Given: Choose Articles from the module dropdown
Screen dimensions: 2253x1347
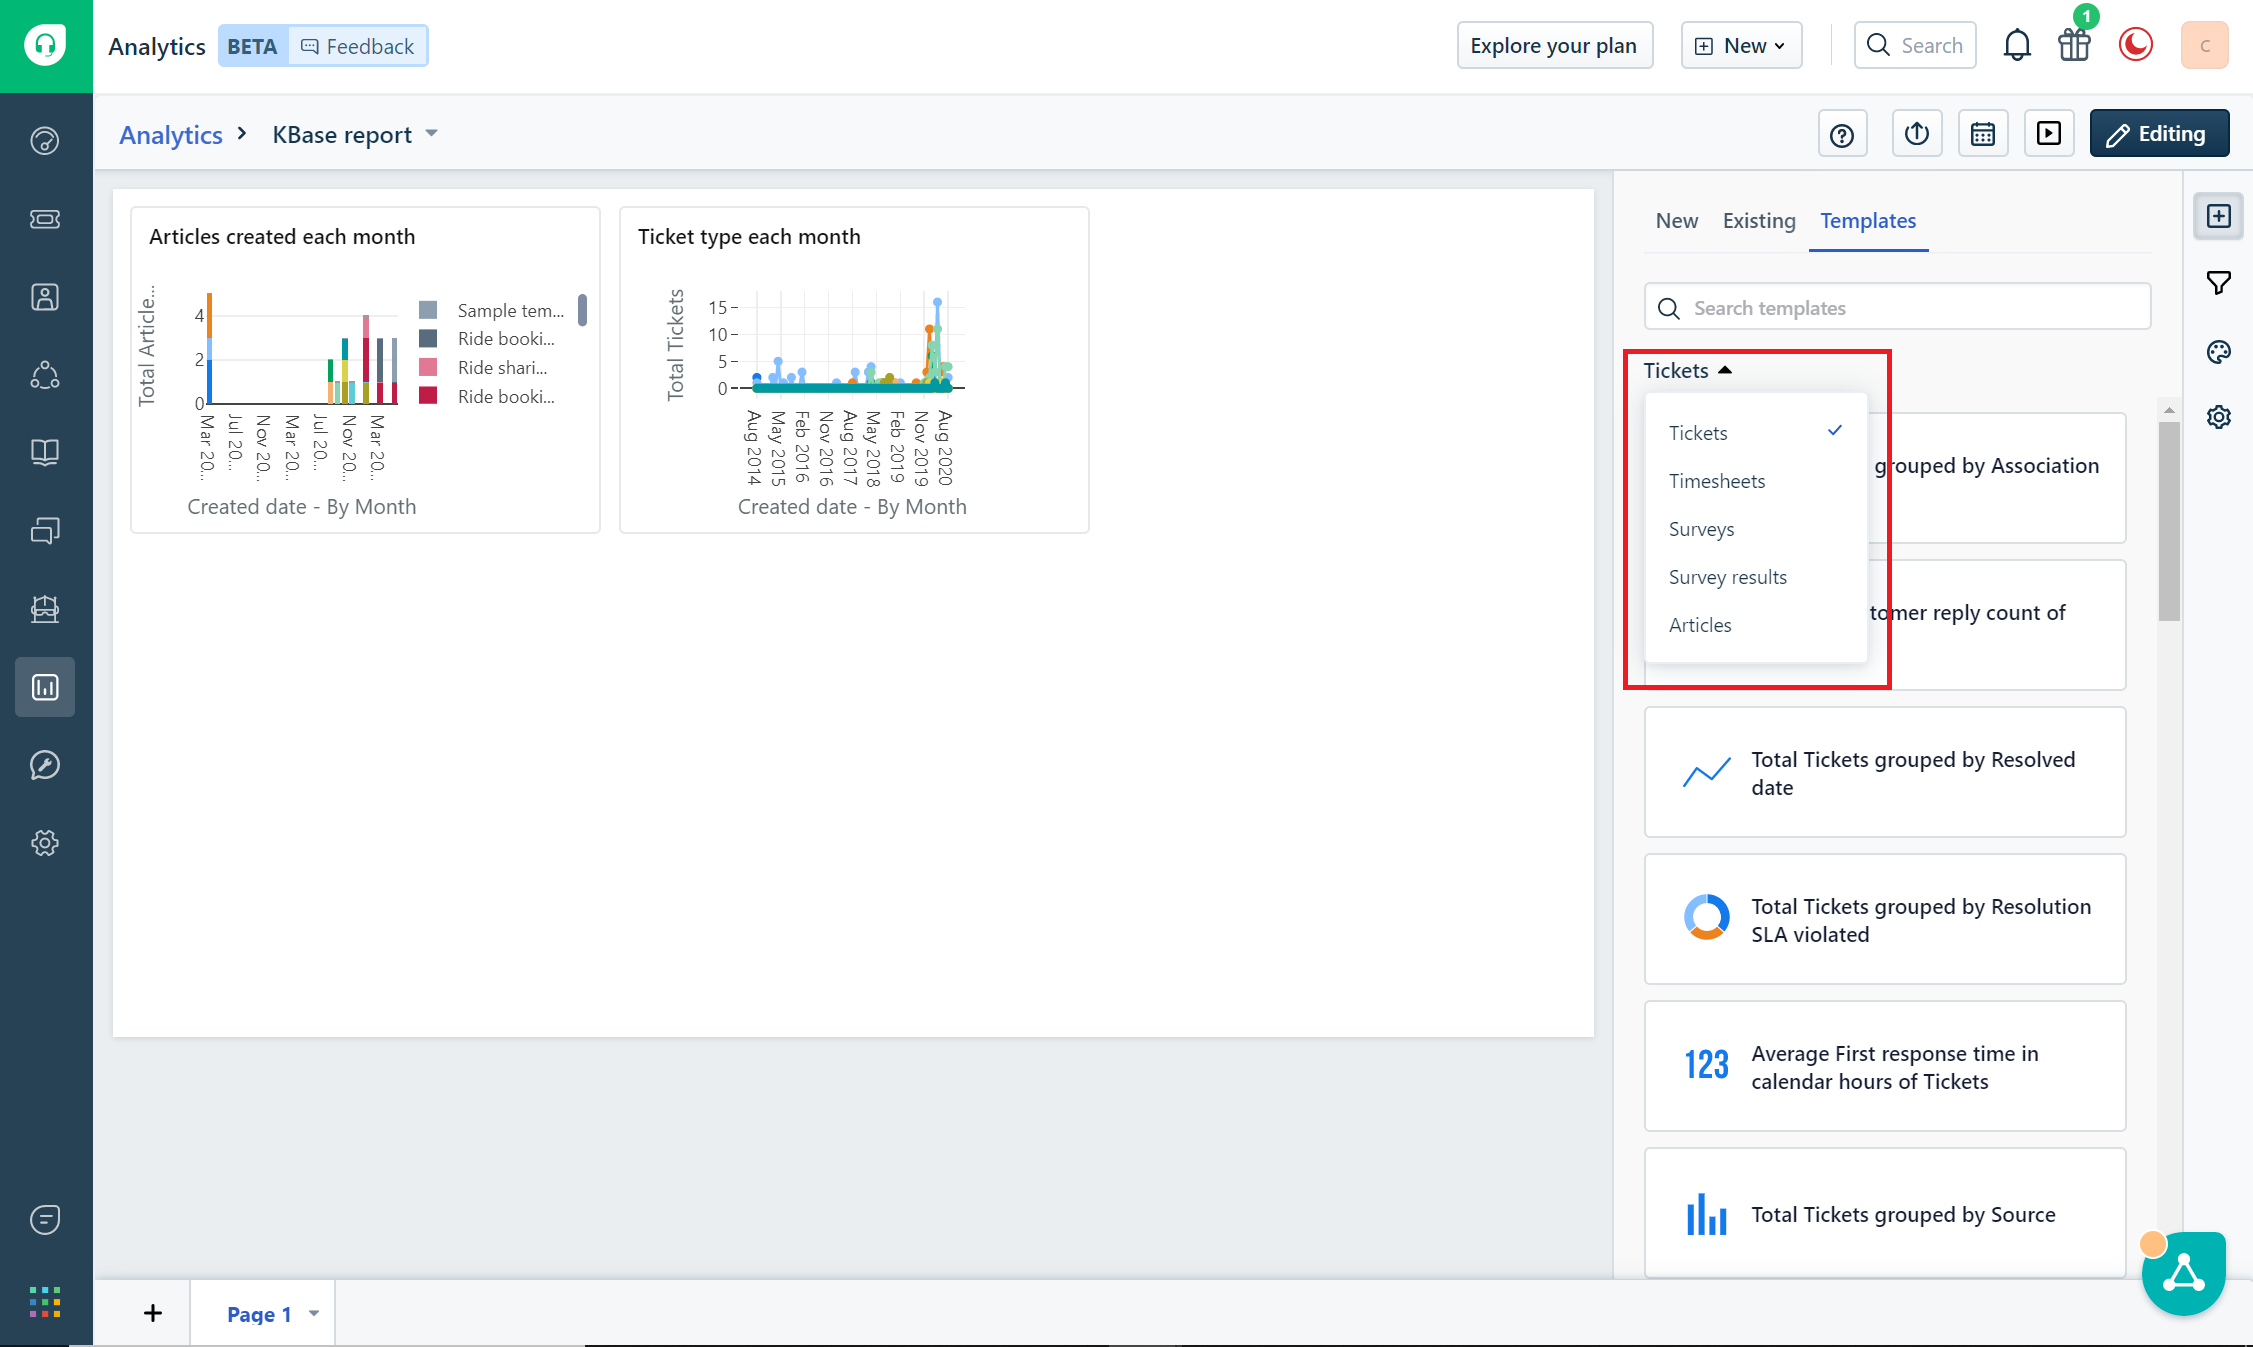Looking at the screenshot, I should pos(1700,625).
